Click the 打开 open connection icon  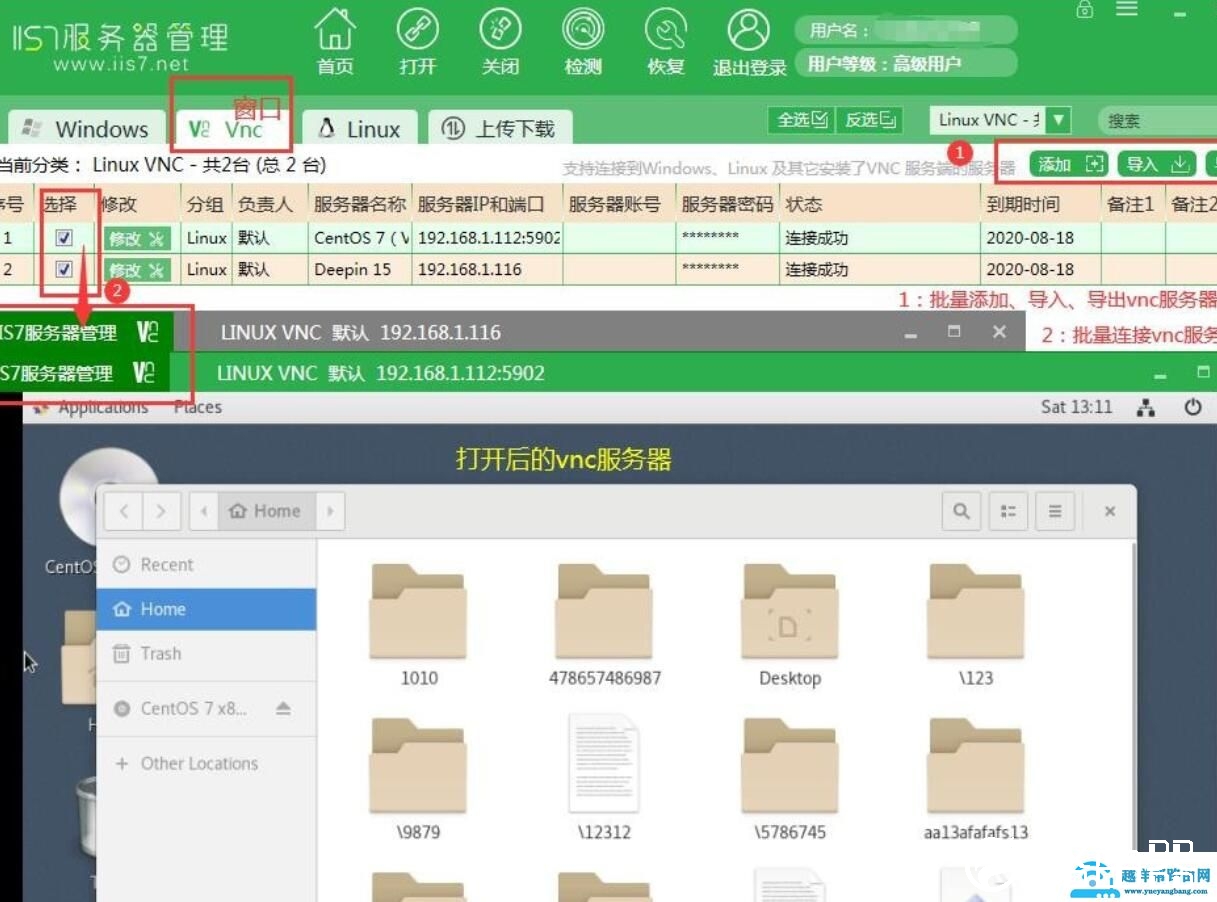(x=418, y=41)
